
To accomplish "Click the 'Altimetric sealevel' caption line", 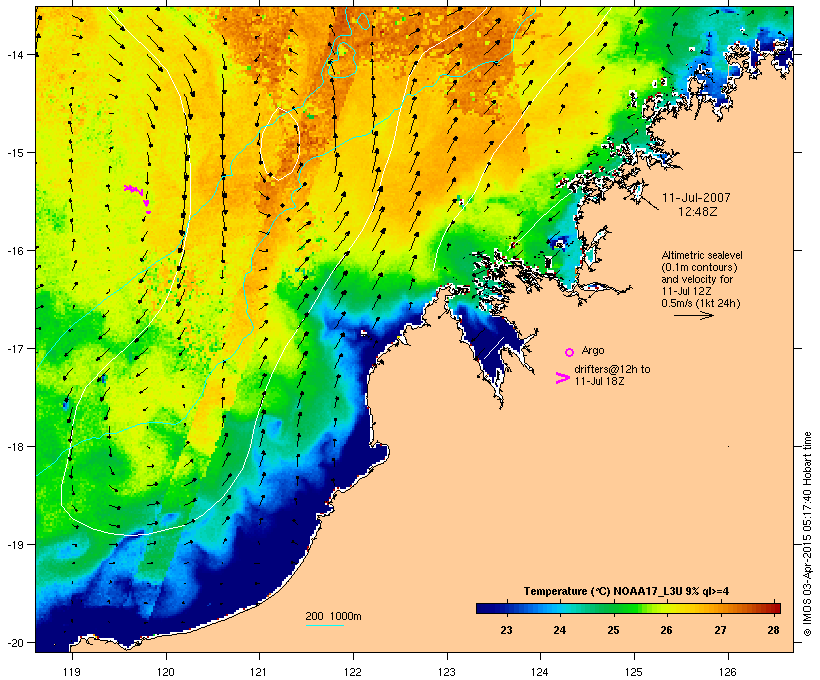I will [x=702, y=255].
